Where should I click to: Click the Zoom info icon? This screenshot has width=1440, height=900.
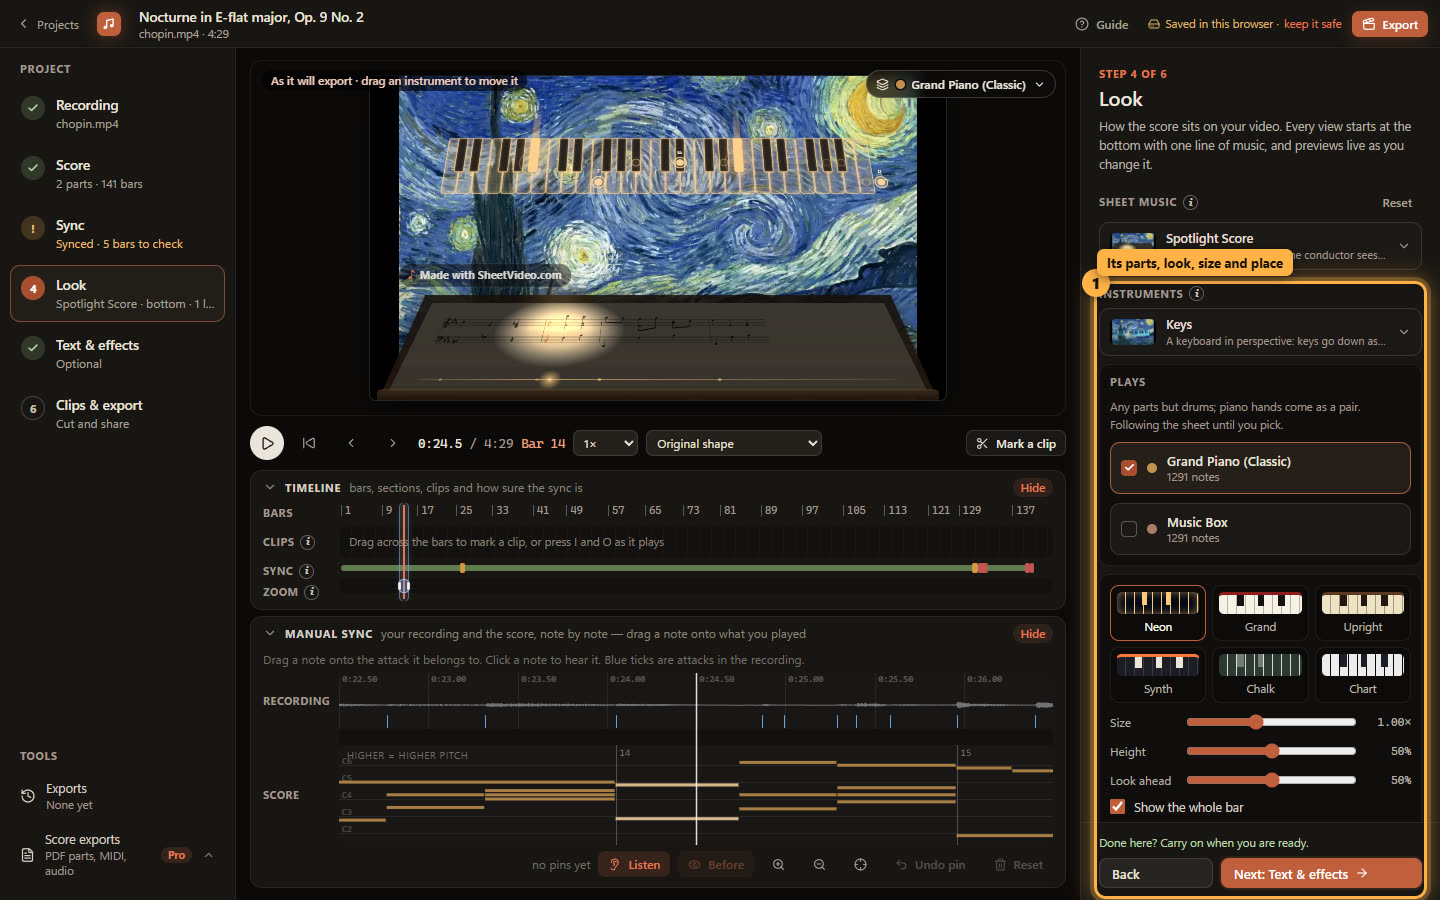(x=312, y=592)
